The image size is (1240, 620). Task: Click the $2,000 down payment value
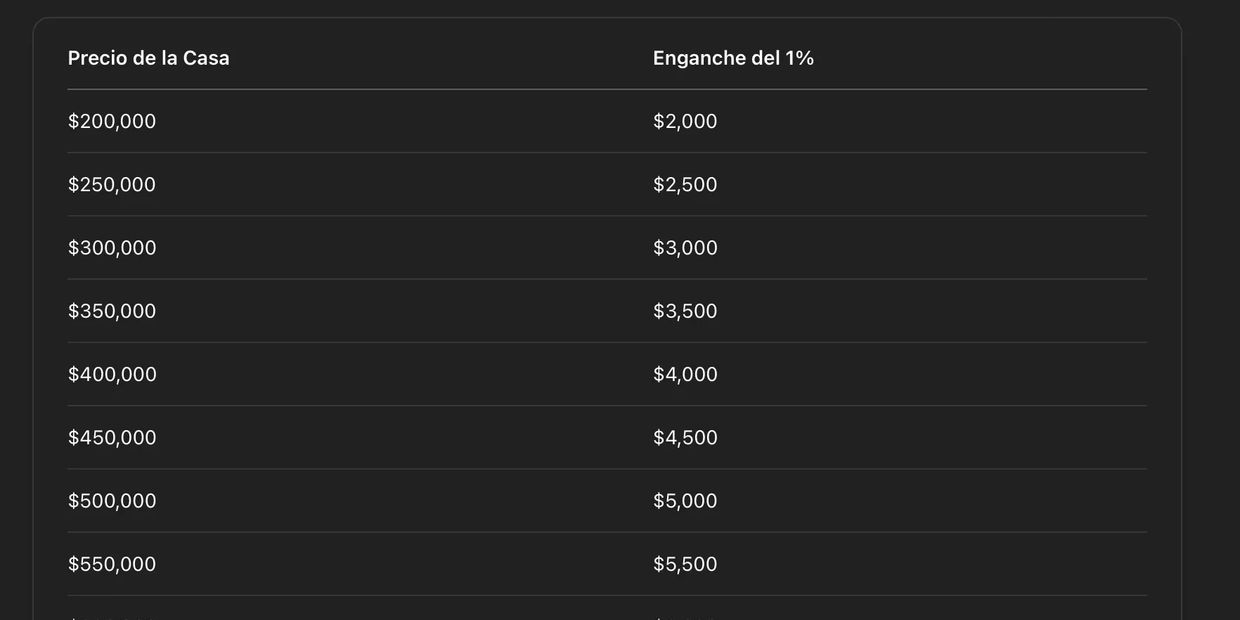click(685, 121)
